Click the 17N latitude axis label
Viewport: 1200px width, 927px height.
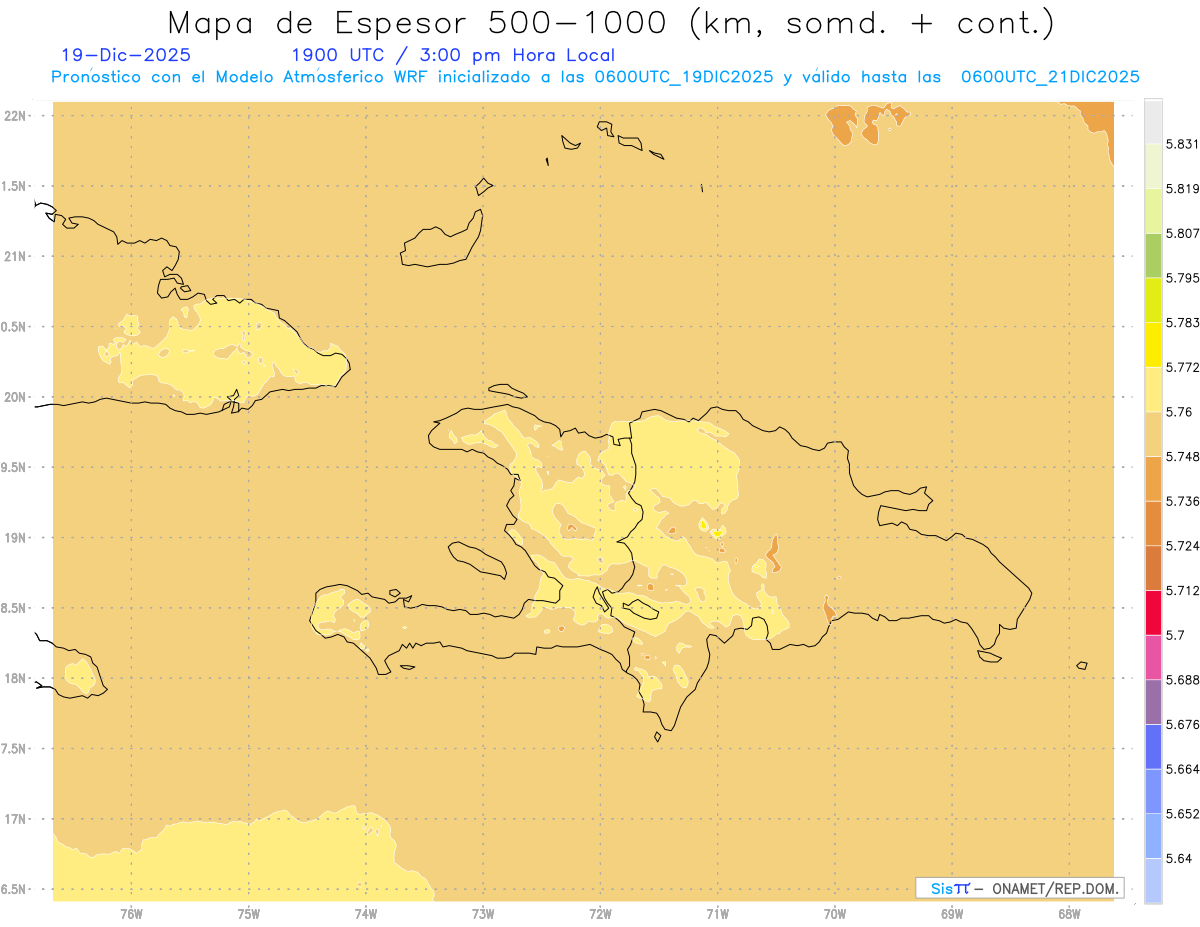[16, 819]
